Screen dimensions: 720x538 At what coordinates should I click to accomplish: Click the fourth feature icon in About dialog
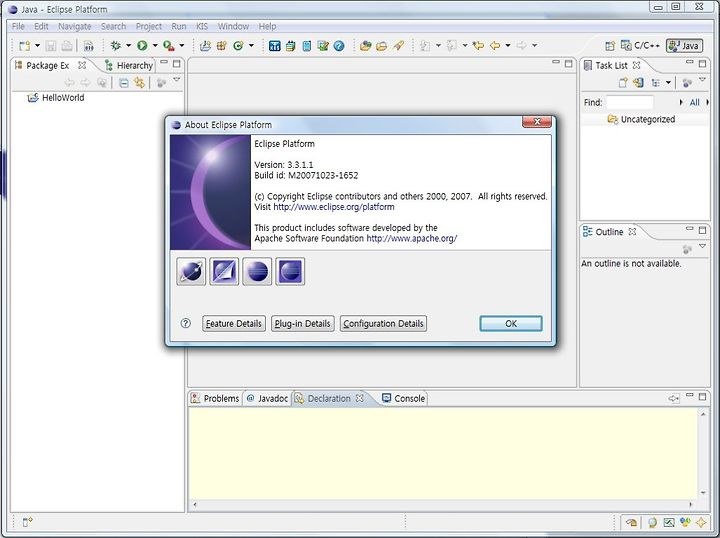coord(290,271)
